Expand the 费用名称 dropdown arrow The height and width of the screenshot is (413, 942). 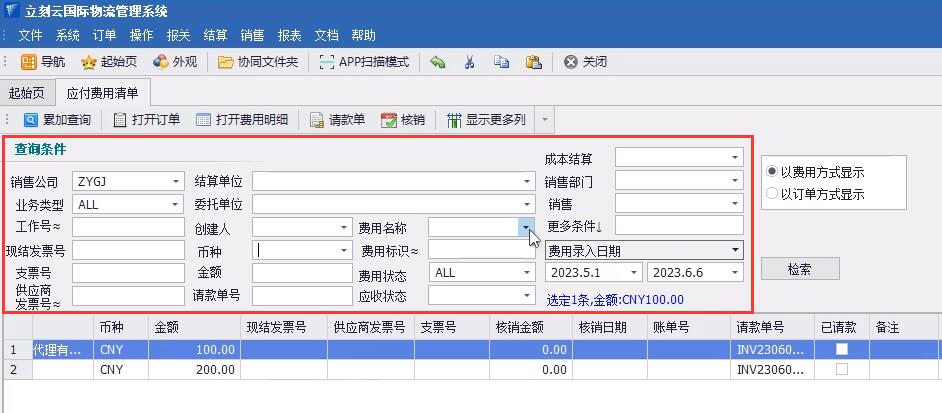pyautogui.click(x=526, y=227)
